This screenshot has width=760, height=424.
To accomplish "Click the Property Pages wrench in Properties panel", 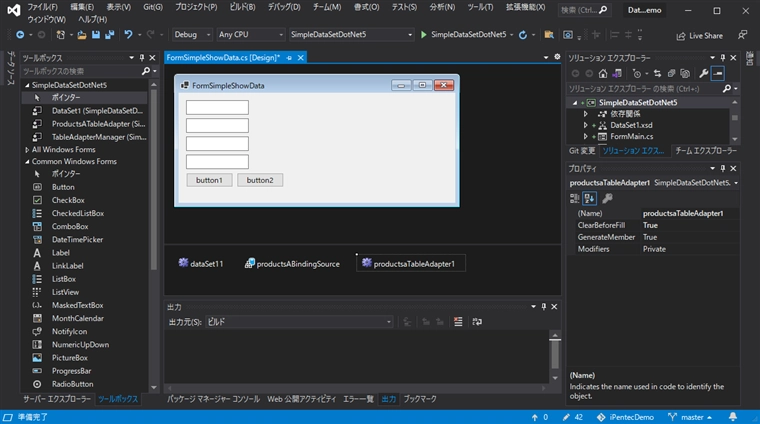I will pos(607,198).
